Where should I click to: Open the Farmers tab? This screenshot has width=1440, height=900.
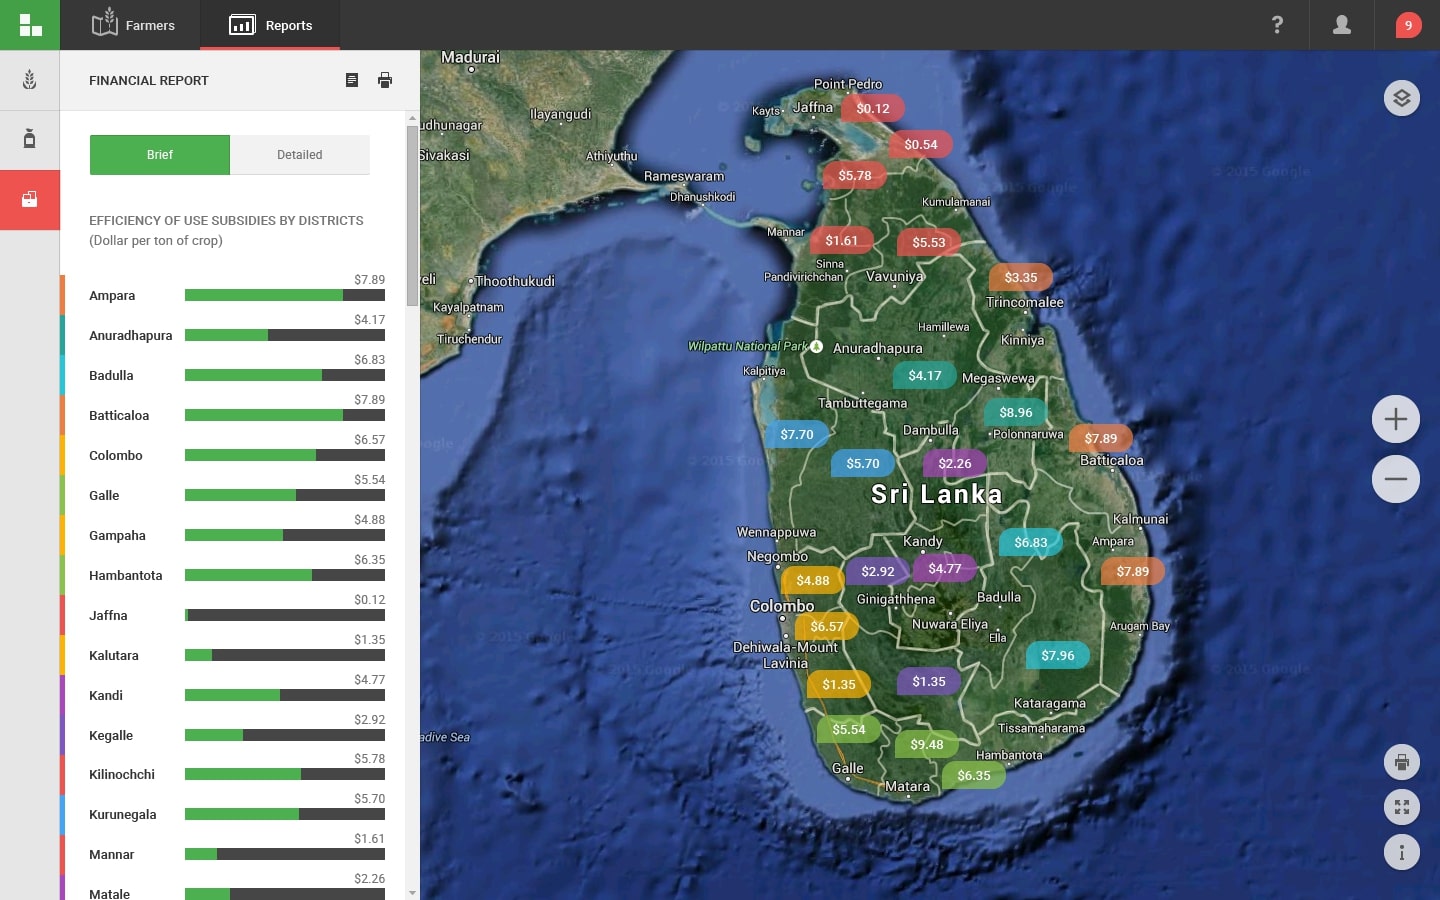tap(133, 25)
